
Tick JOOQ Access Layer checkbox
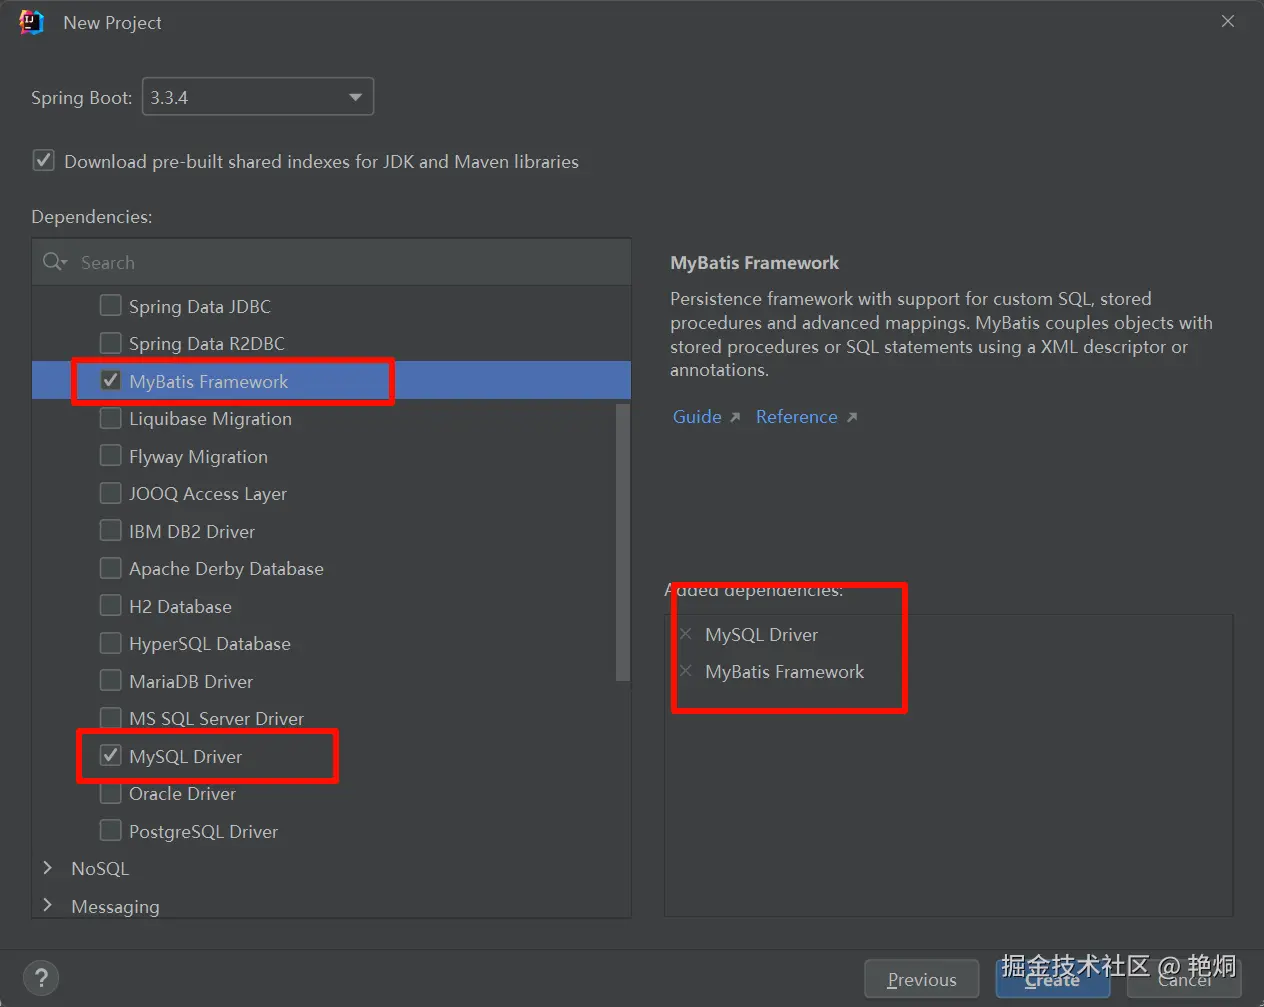[111, 493]
